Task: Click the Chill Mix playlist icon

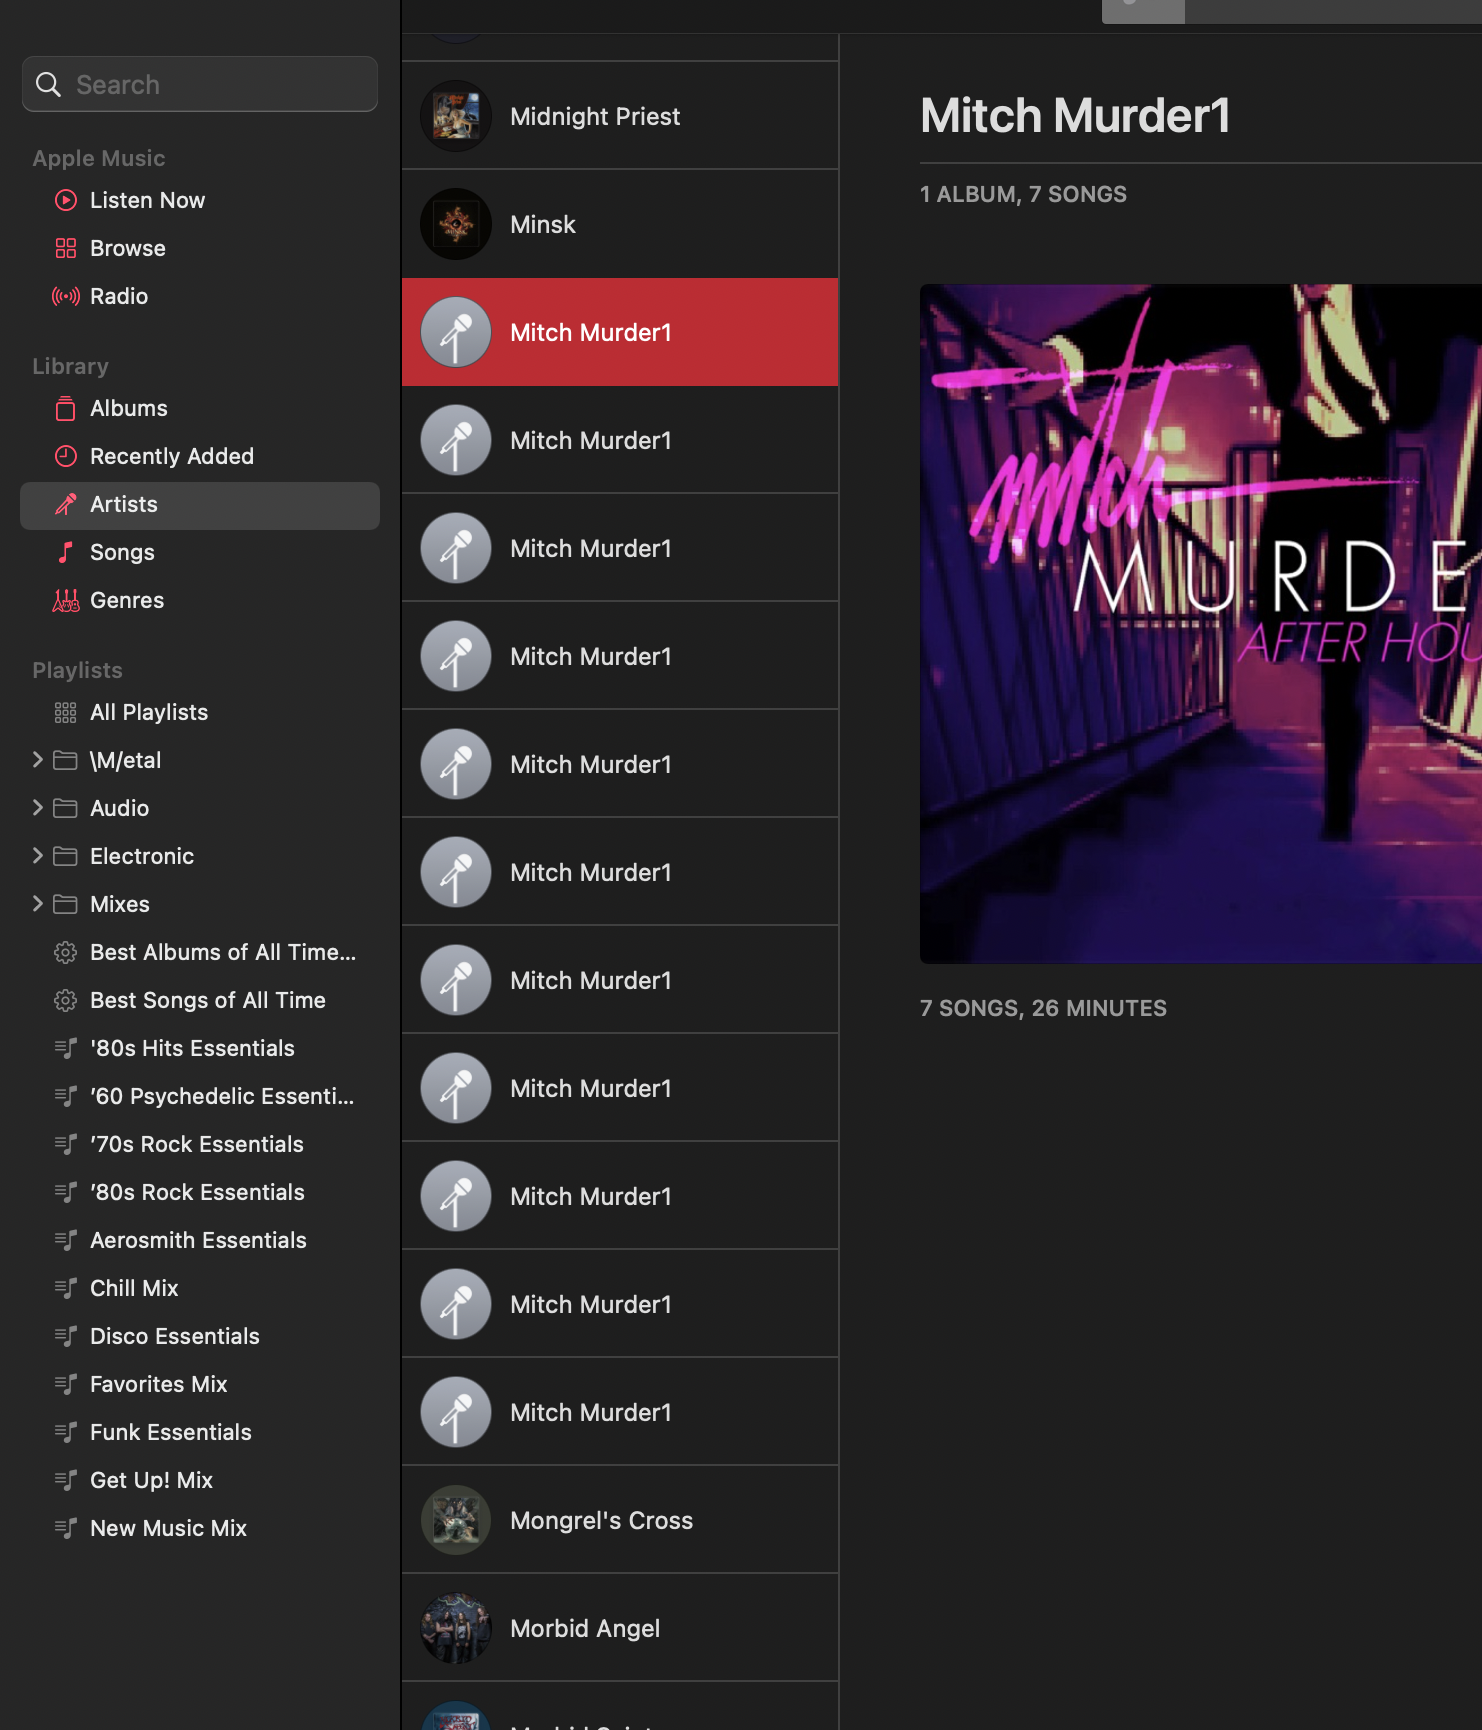Action: coord(66,1288)
